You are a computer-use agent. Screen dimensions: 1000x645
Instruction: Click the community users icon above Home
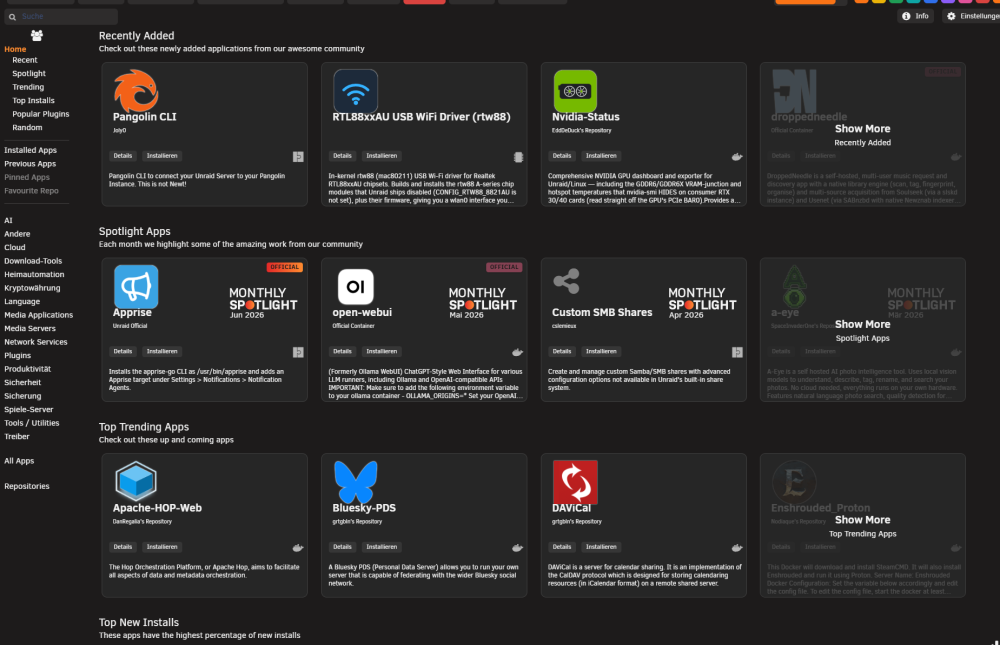(x=37, y=36)
